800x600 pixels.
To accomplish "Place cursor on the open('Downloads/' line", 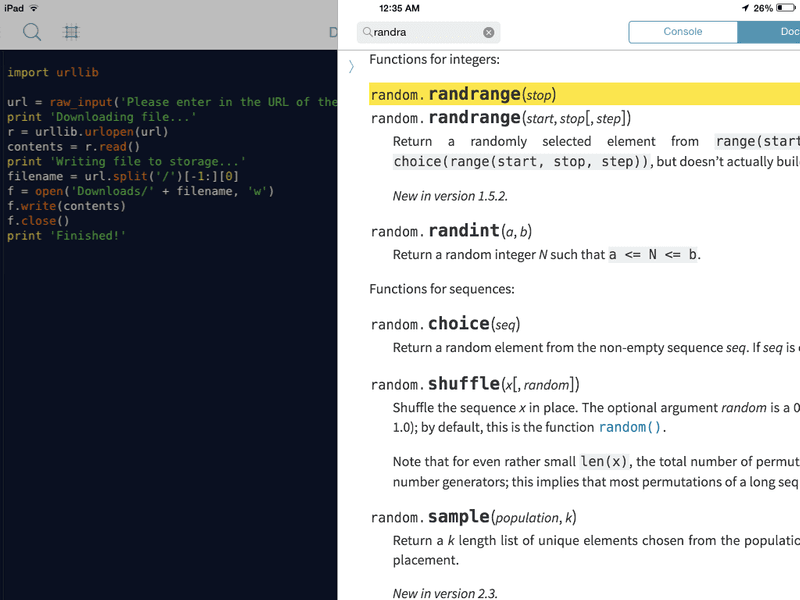I will 141,191.
